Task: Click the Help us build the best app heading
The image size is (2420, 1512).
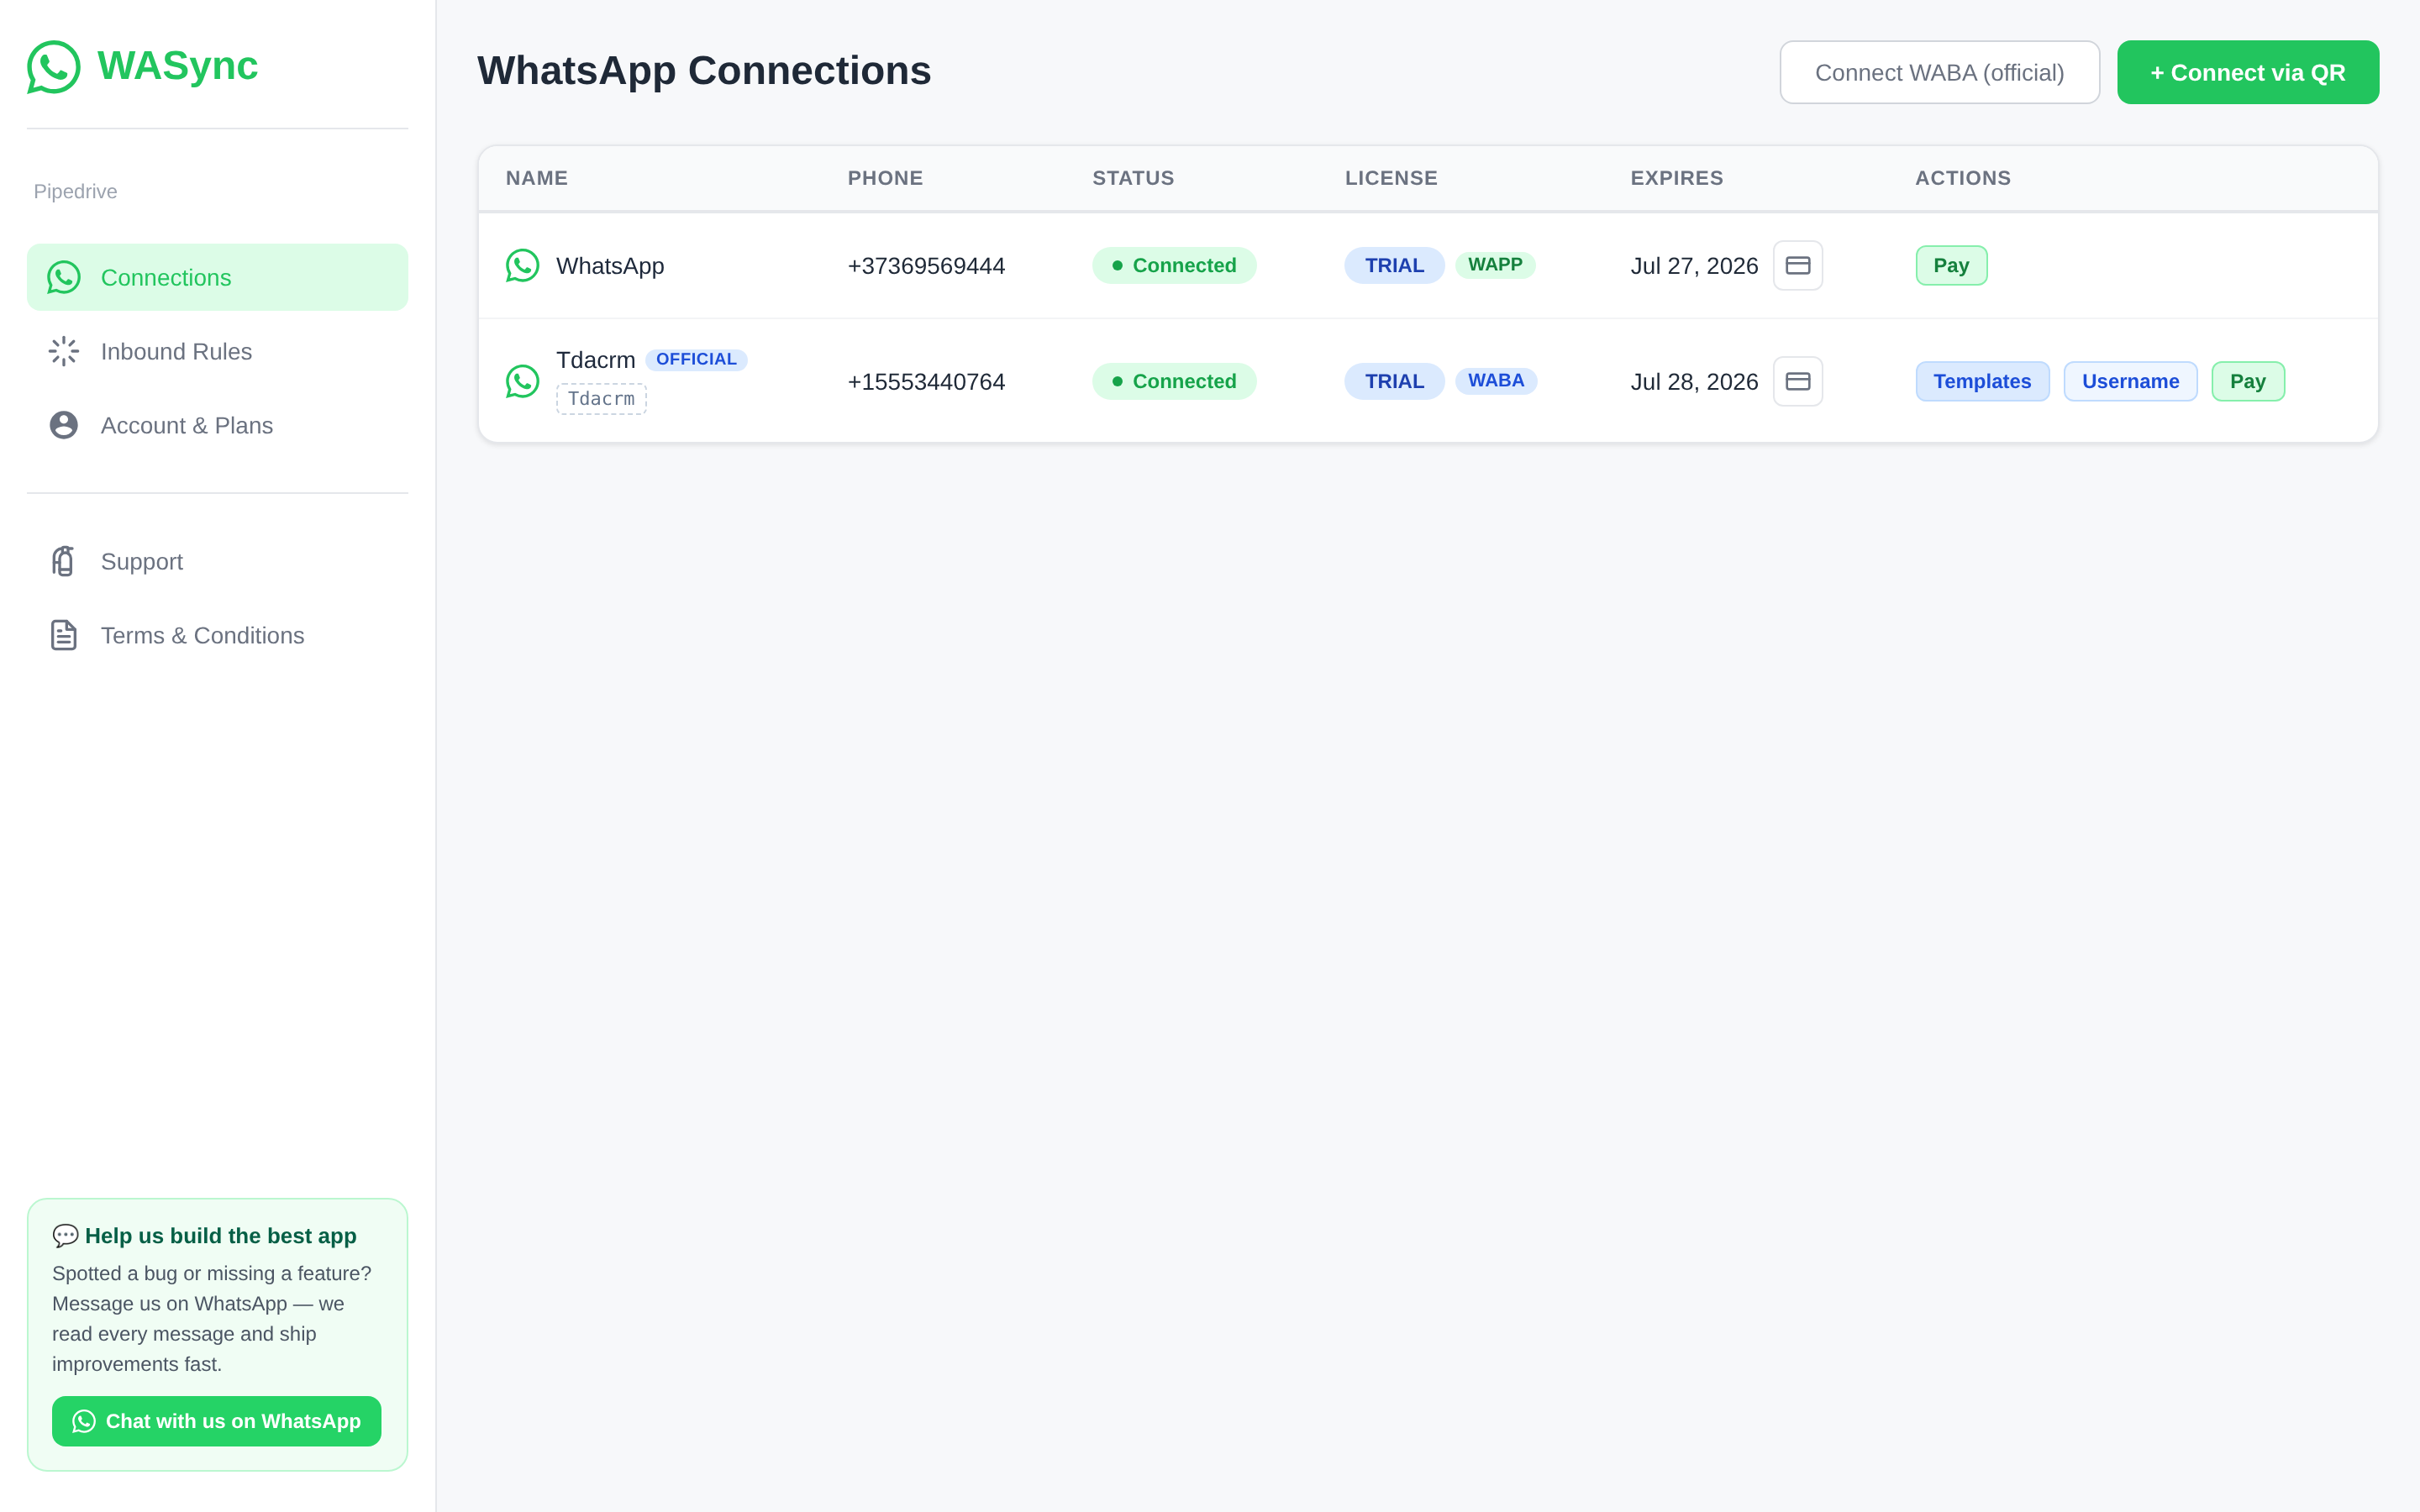Action: (x=220, y=1236)
